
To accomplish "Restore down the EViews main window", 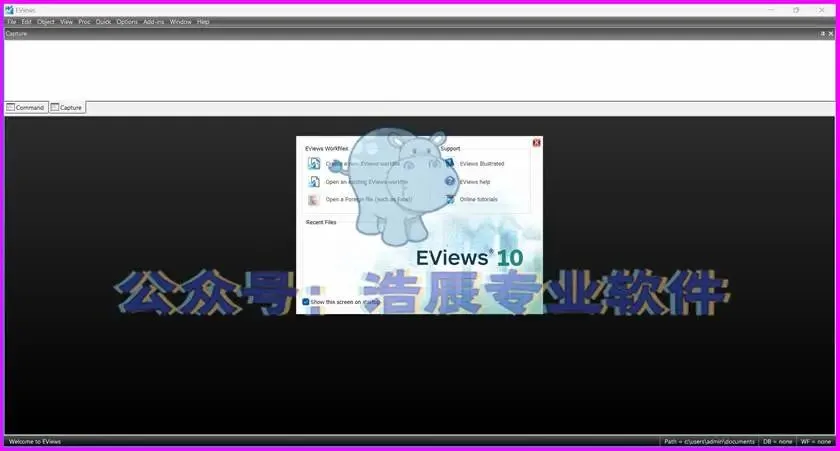I will click(x=796, y=10).
